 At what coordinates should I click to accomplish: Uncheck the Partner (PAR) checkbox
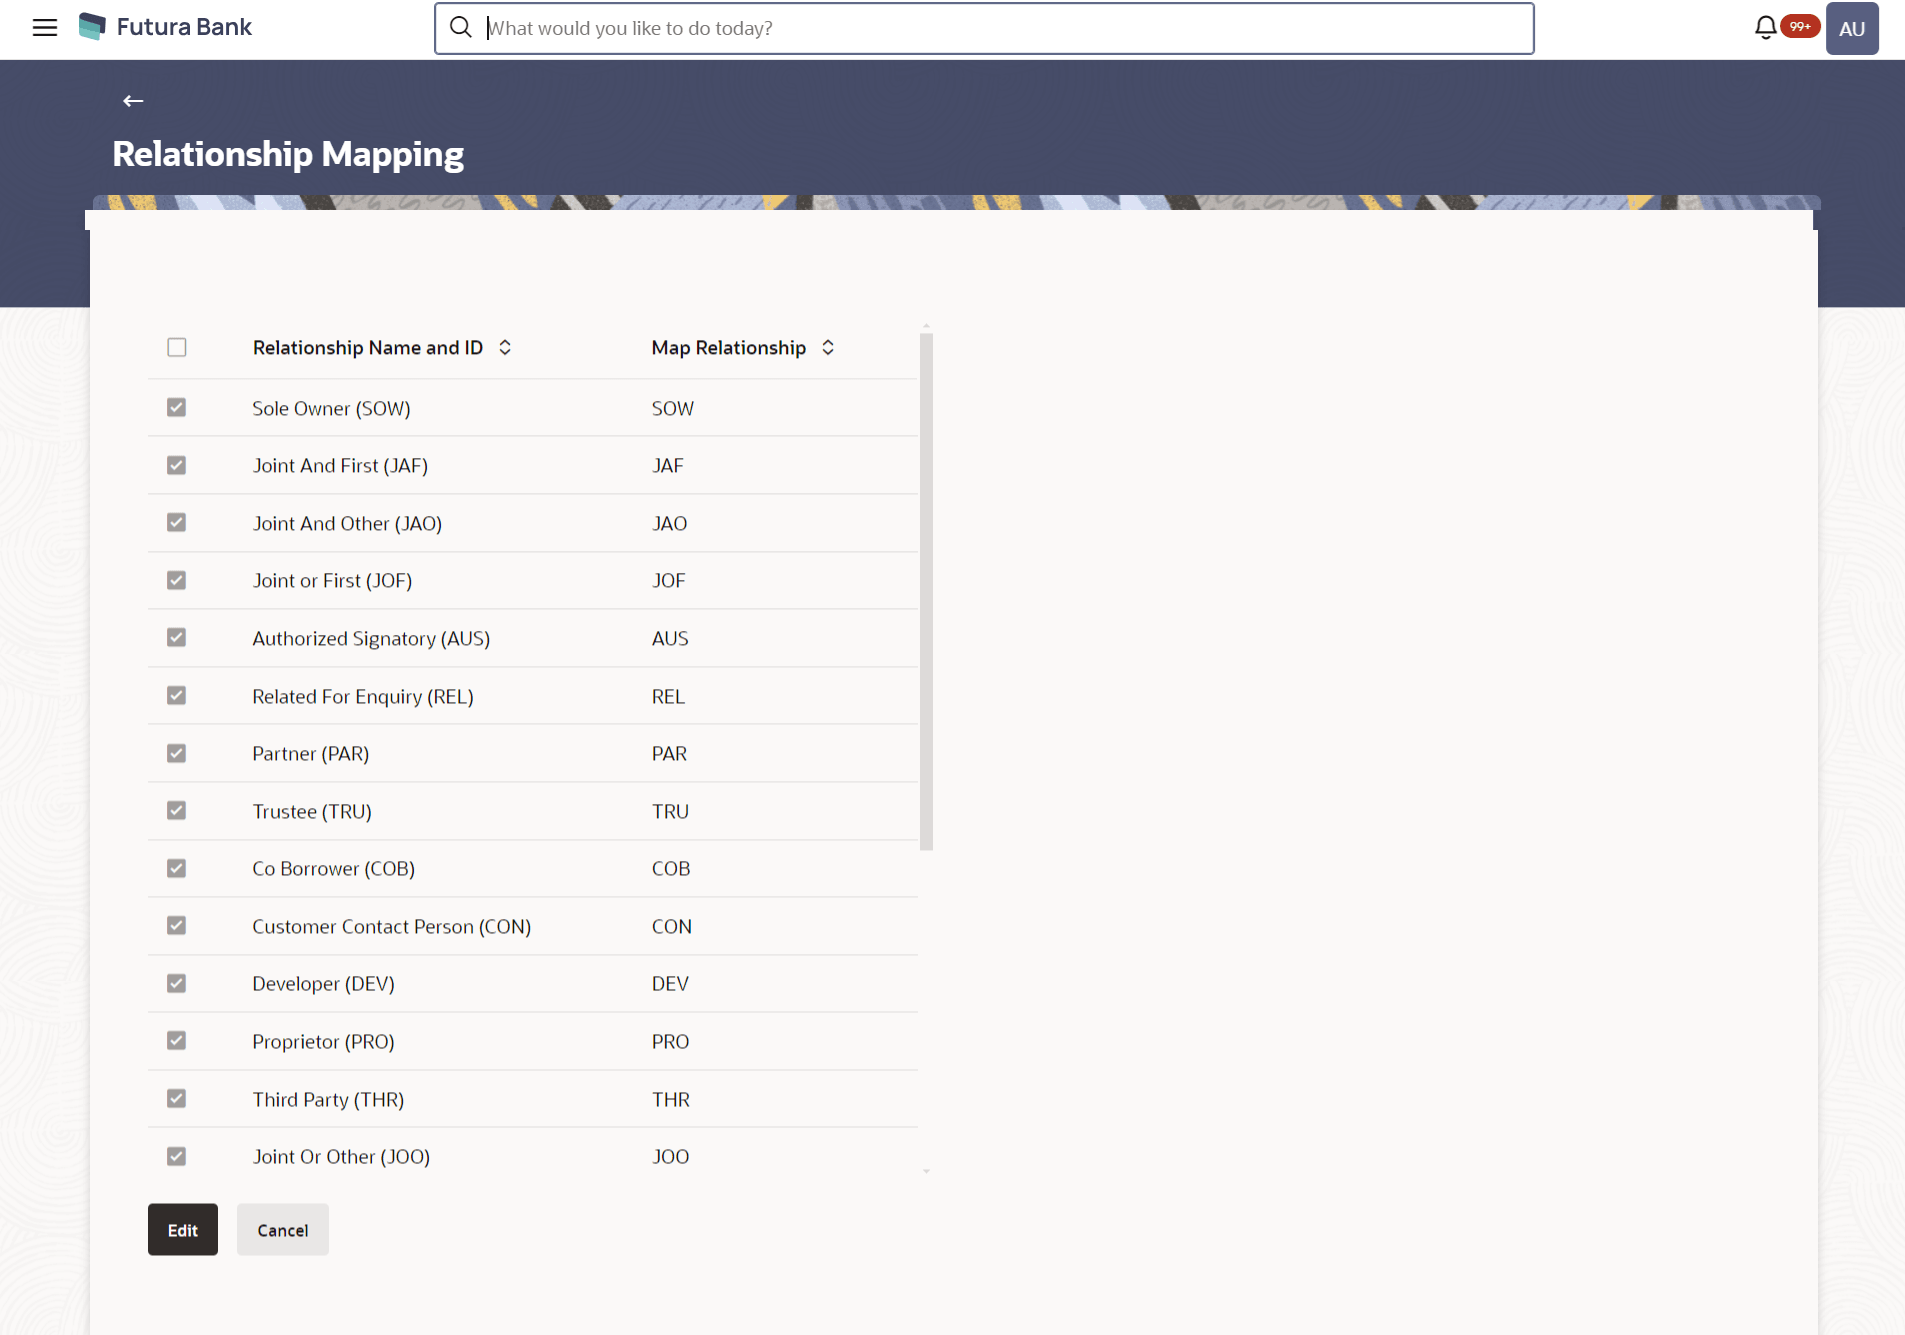[177, 753]
